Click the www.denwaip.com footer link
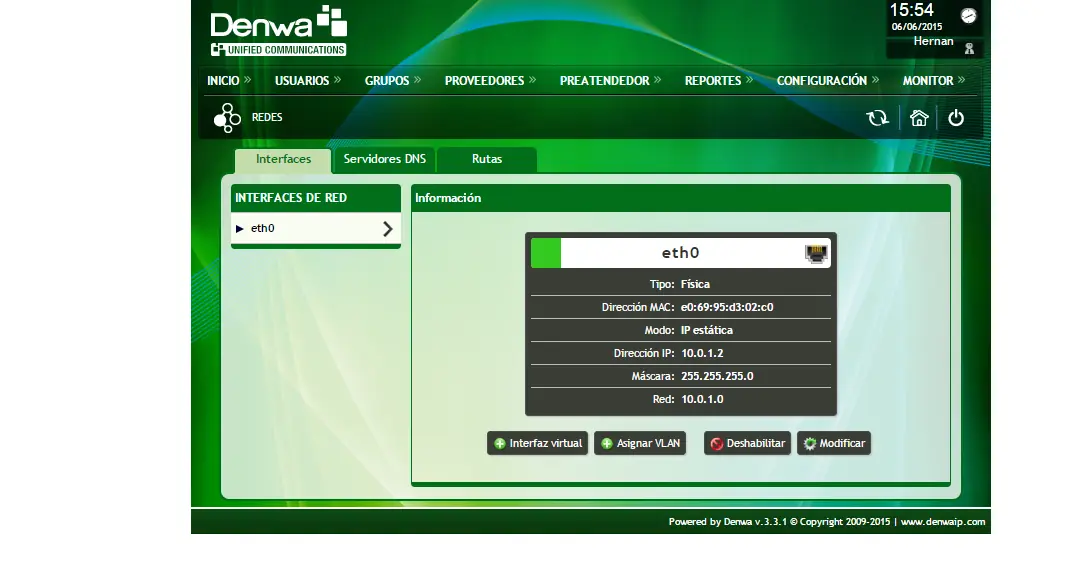Viewport: 1072px width, 569px height. coord(943,522)
